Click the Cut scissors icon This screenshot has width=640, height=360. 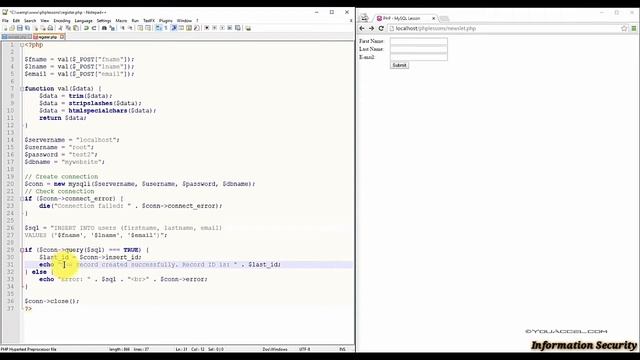(61, 28)
